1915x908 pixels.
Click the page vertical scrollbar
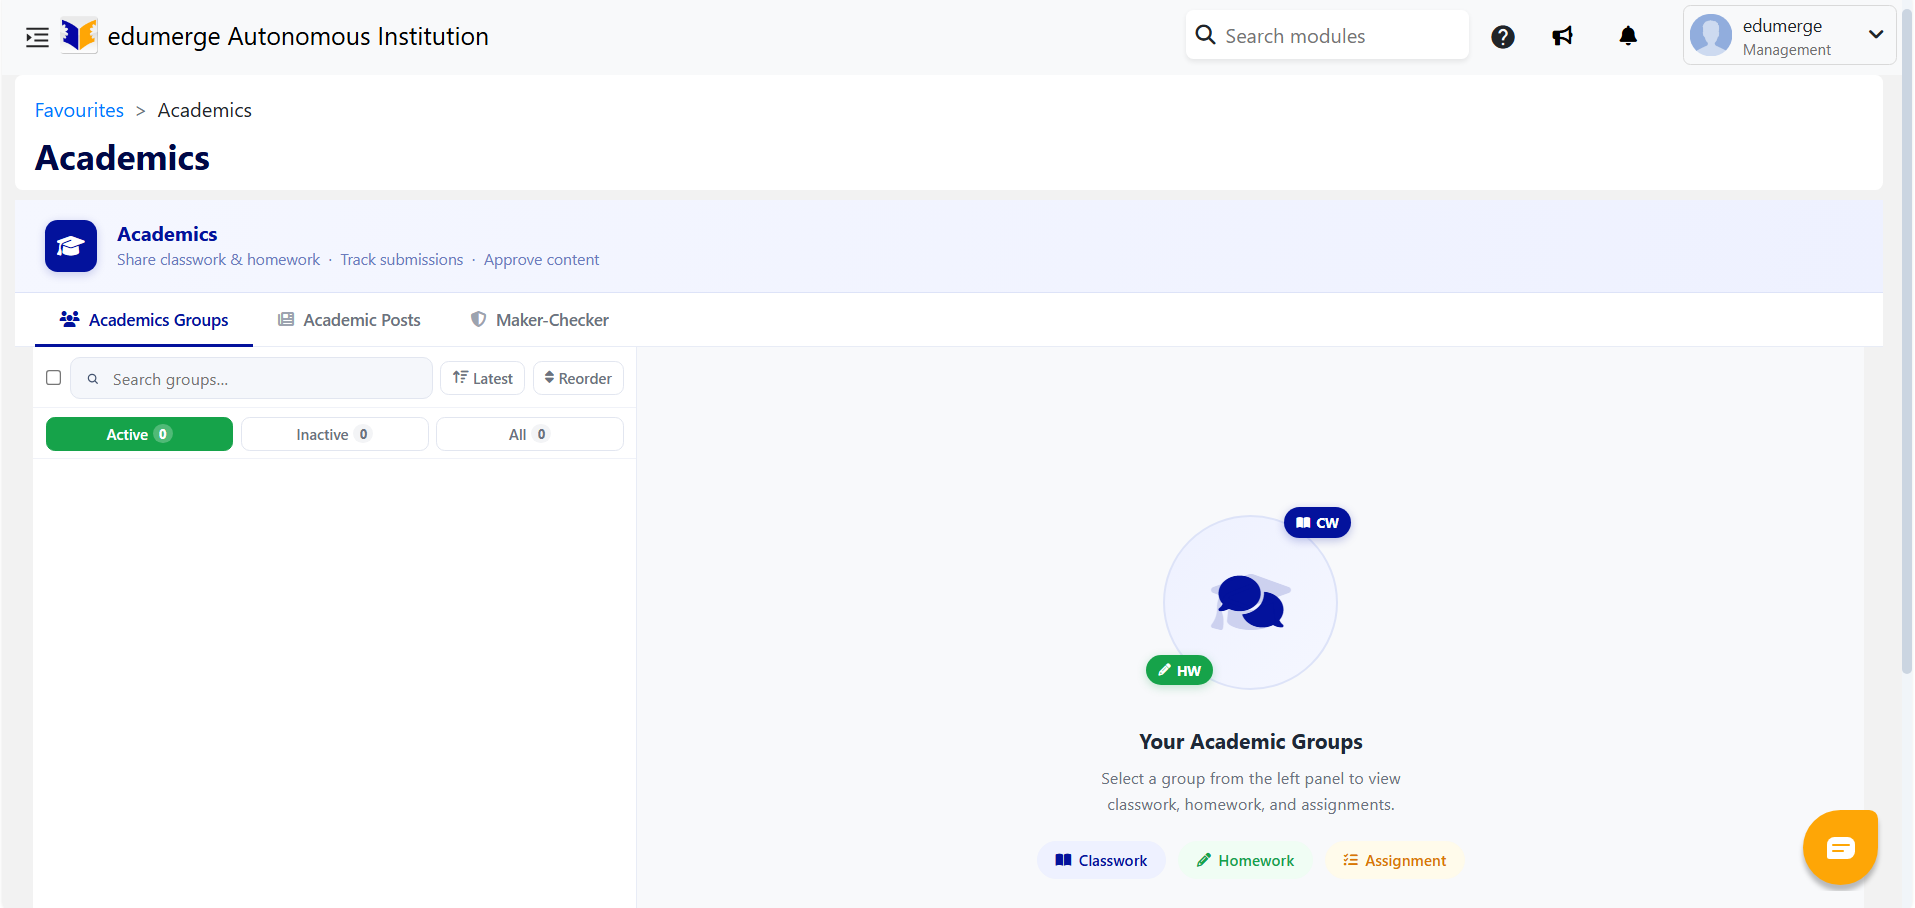tap(1907, 340)
